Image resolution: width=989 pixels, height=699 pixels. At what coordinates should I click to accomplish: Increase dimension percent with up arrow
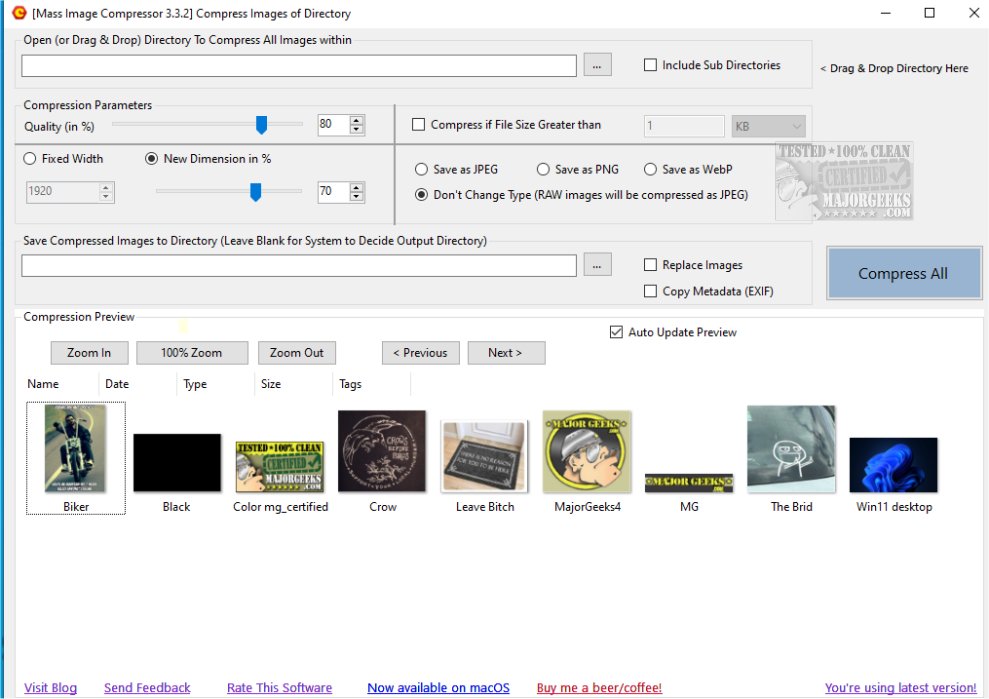click(x=357, y=187)
